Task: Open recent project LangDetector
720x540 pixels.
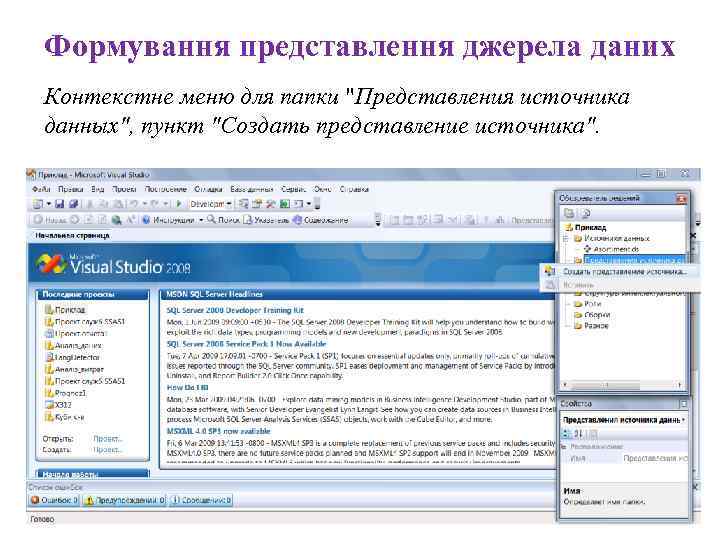Action: (x=73, y=357)
